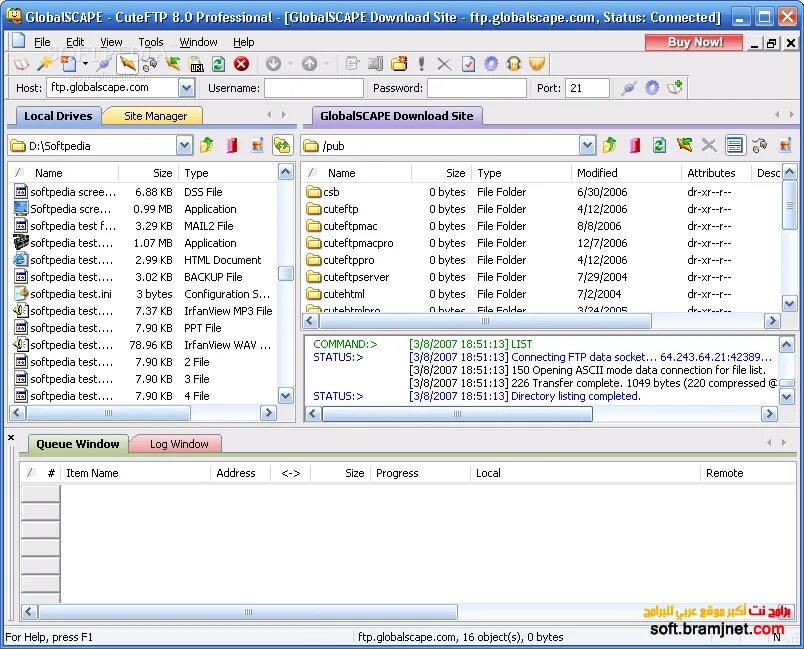This screenshot has width=804, height=649.
Task: Click local pane red bookmark icon
Action: 232,146
